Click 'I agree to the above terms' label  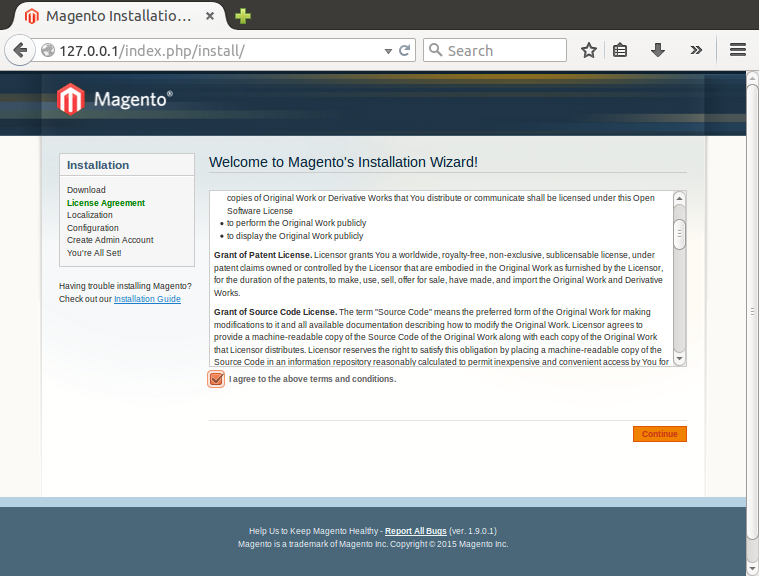312,379
